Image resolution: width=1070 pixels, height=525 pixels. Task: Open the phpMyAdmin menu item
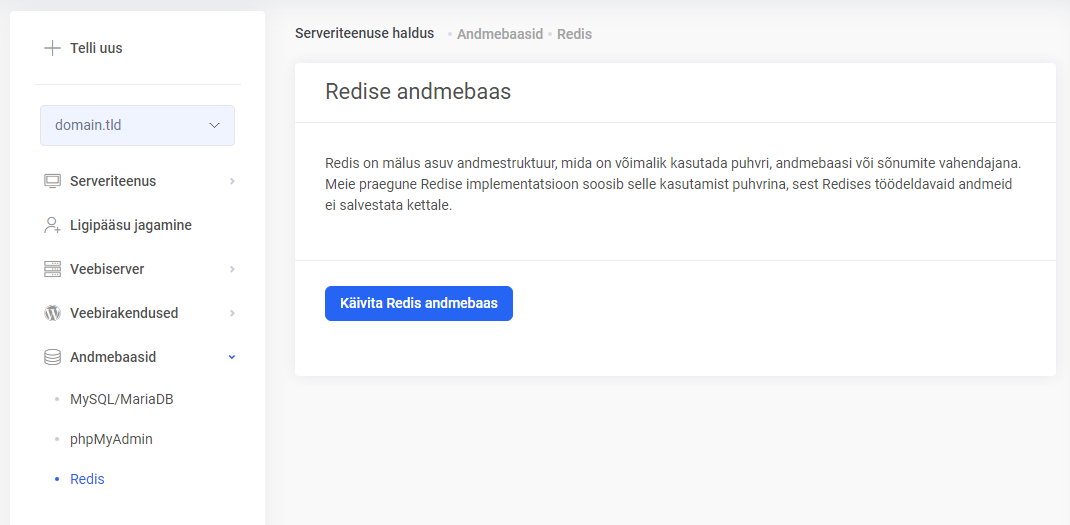pyautogui.click(x=111, y=439)
